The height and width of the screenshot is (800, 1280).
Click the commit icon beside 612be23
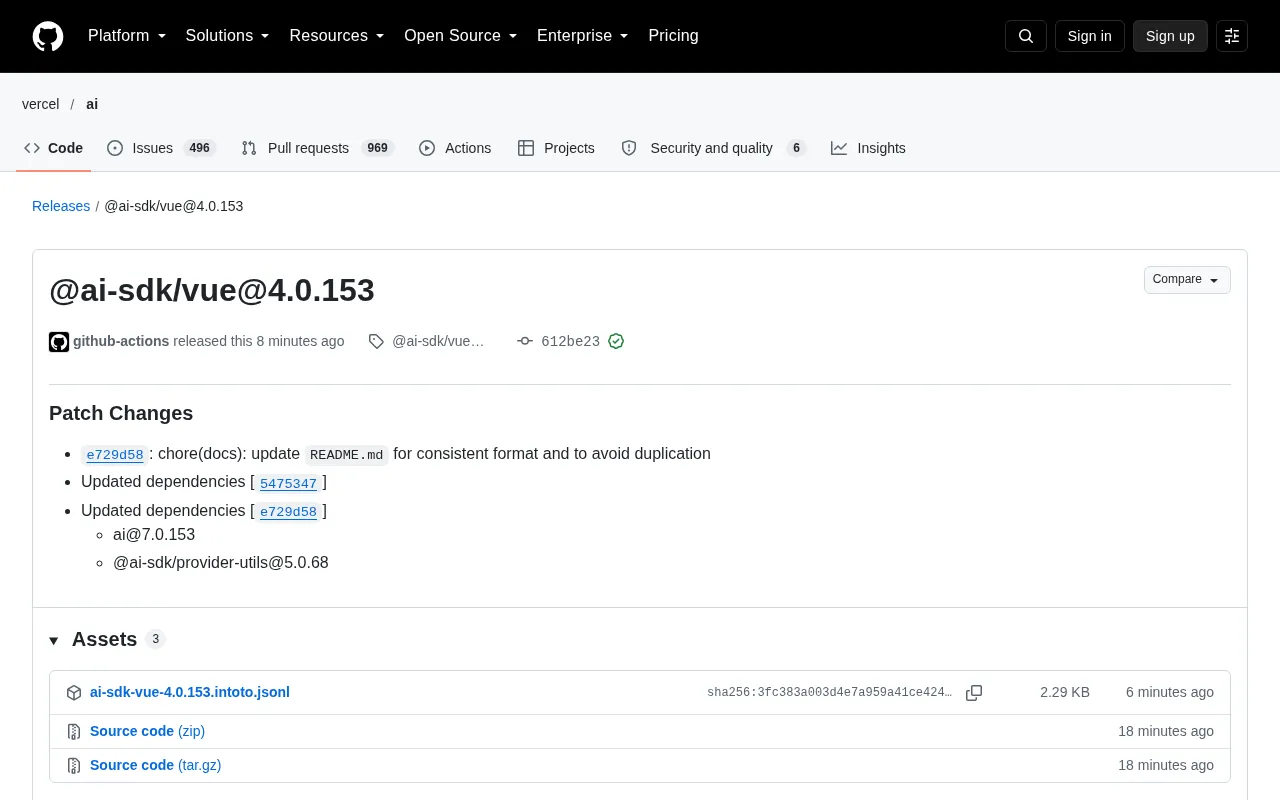(525, 341)
